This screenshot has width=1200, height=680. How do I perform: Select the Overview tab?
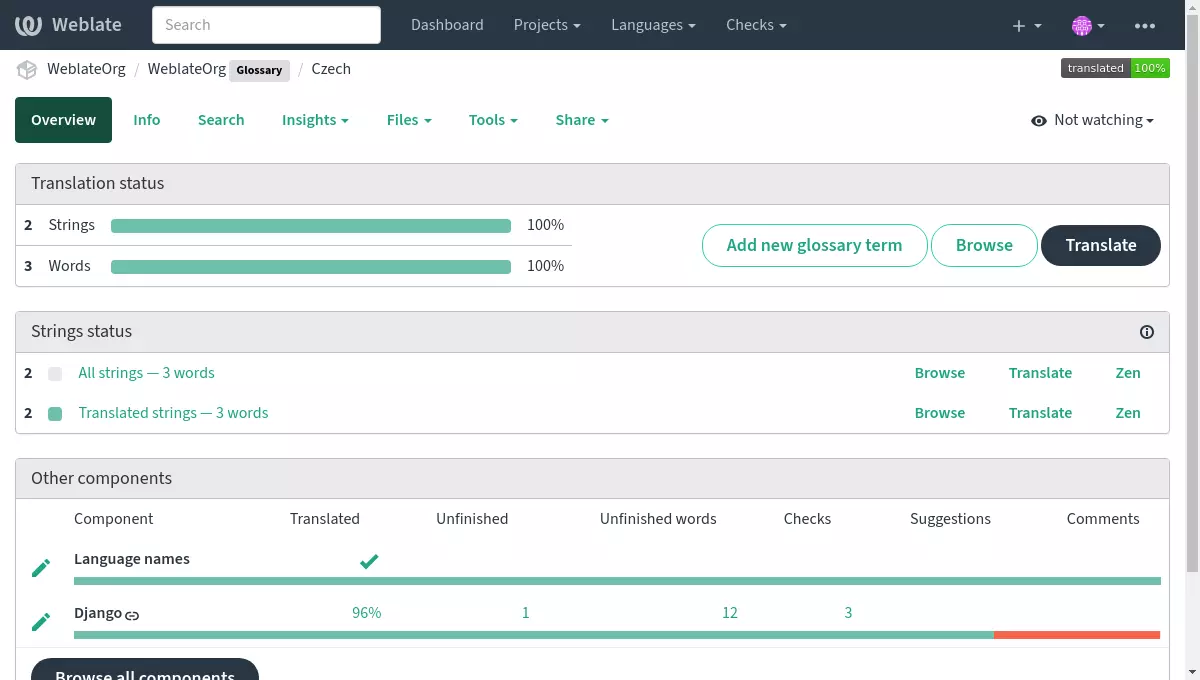63,120
